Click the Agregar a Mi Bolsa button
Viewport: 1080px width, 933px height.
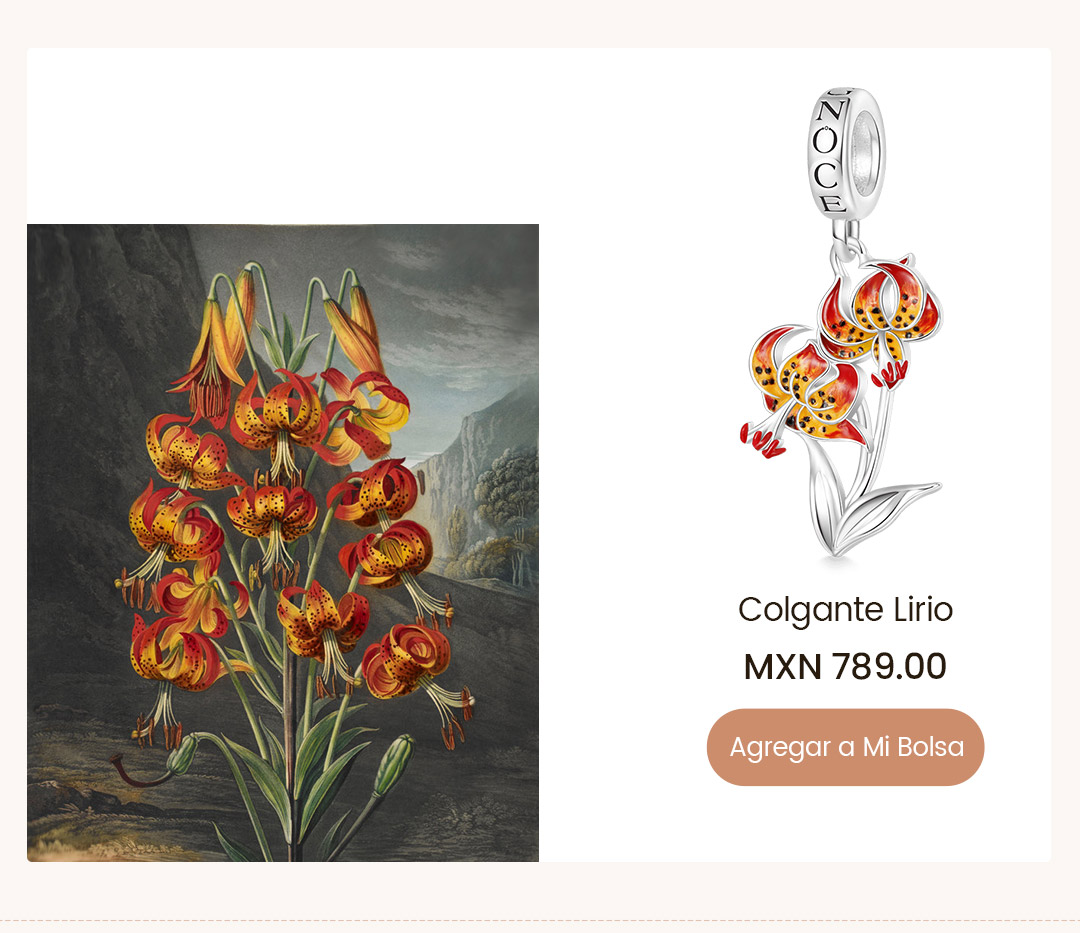(x=845, y=747)
